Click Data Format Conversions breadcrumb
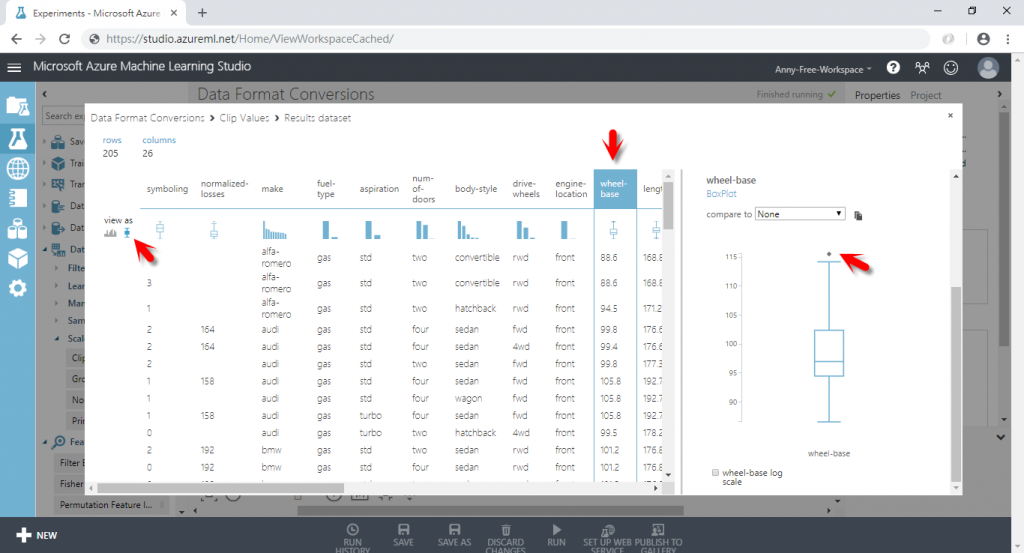The width and height of the screenshot is (1024, 553). click(x=148, y=118)
